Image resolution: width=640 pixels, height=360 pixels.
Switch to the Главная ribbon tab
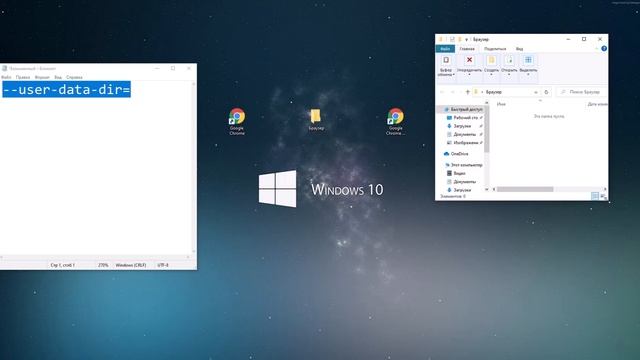click(x=467, y=49)
